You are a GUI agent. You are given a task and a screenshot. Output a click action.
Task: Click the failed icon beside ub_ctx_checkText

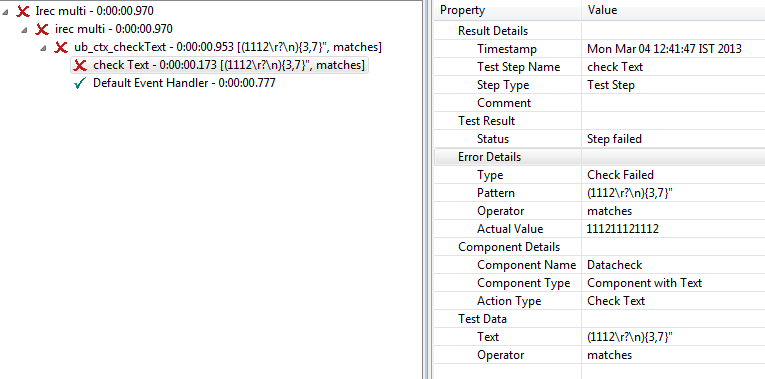point(60,47)
